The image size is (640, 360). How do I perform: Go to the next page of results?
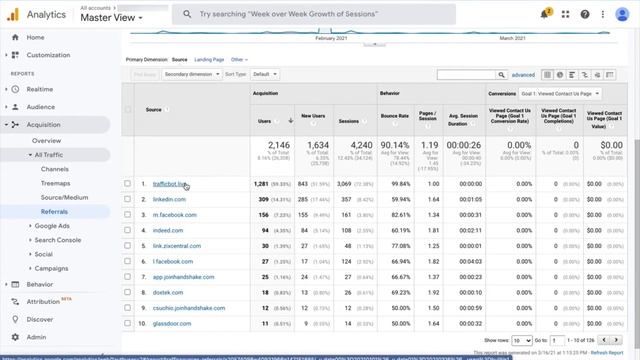(x=616, y=340)
